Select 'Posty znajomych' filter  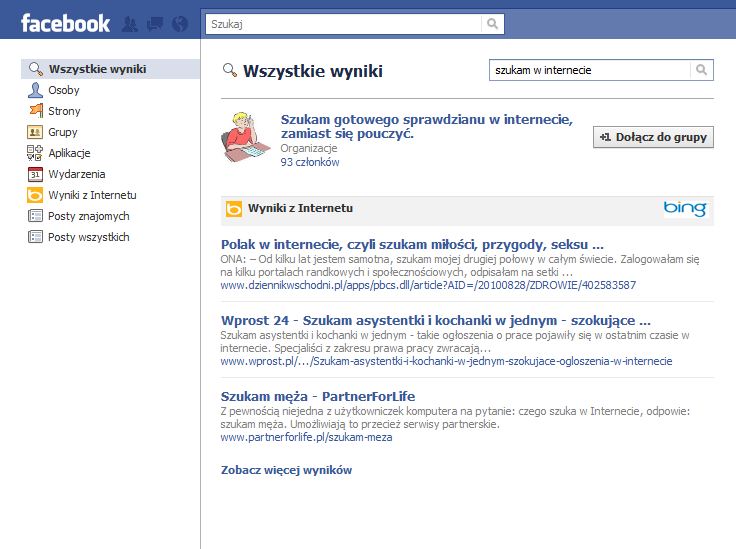pos(88,216)
